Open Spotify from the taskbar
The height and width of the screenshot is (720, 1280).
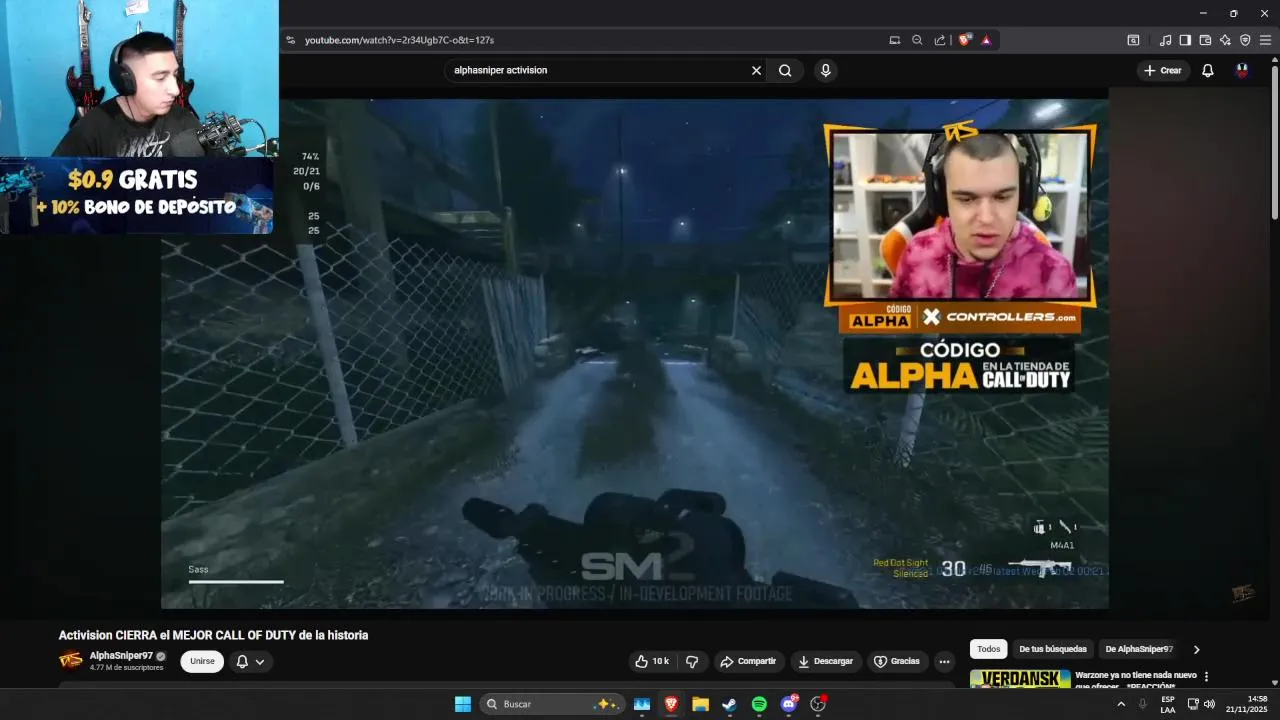pyautogui.click(x=759, y=704)
